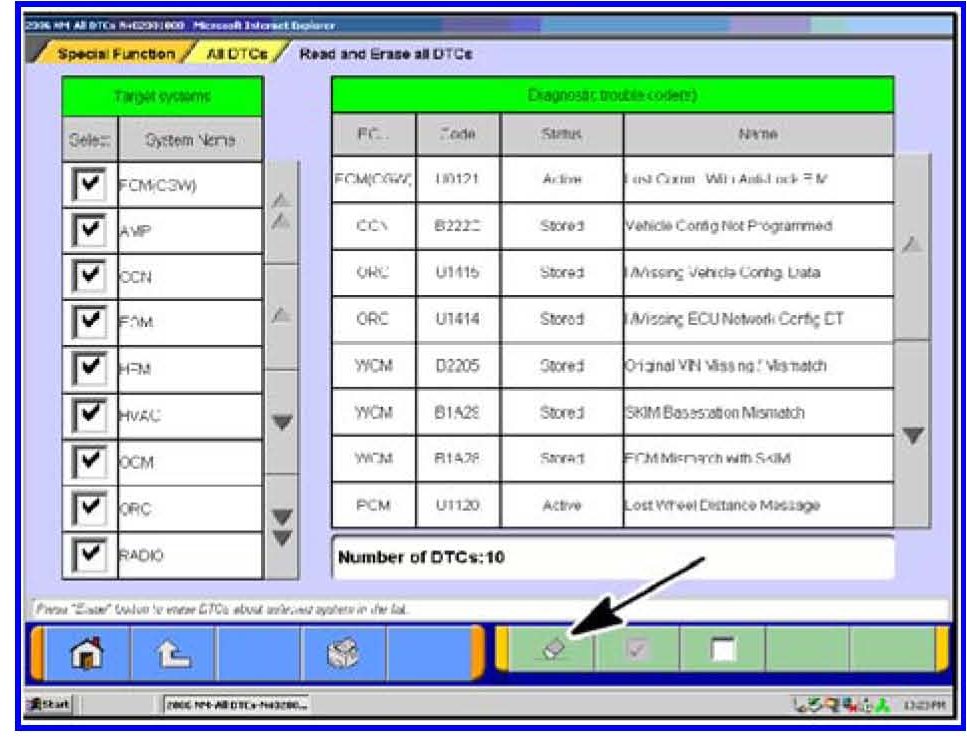
Task: Switch to the All DTCs tab
Action: [237, 53]
